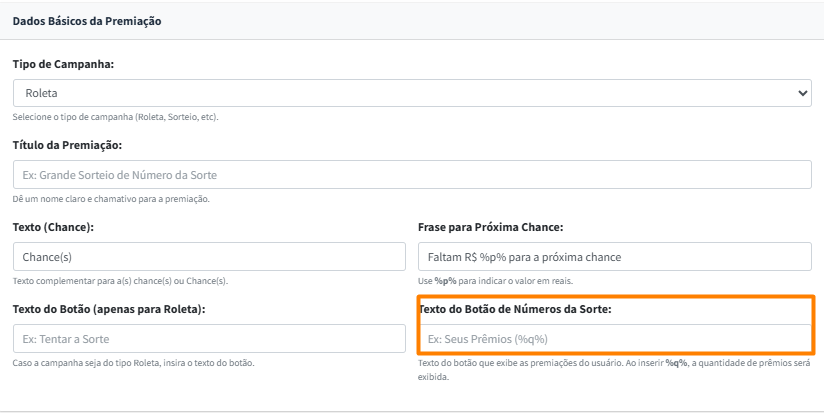Focus the Título da Premiação input field
Image resolution: width=824 pixels, height=413 pixels.
[x=411, y=175]
